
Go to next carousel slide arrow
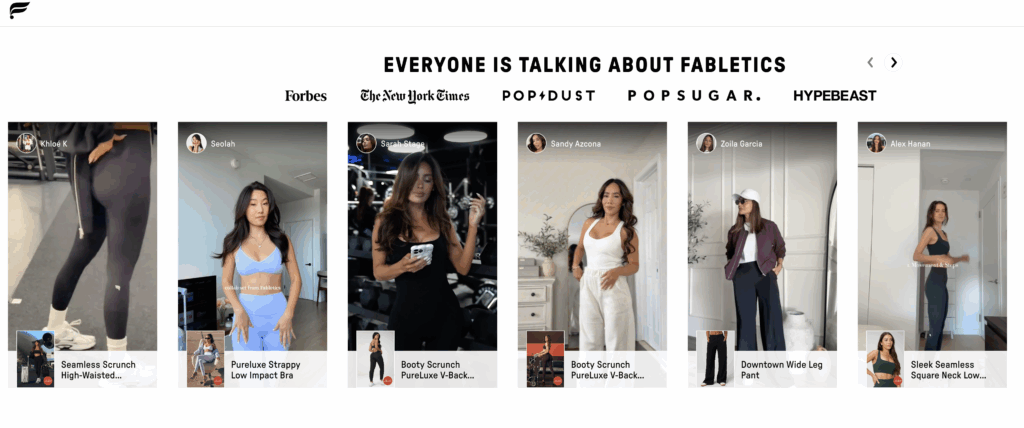894,62
